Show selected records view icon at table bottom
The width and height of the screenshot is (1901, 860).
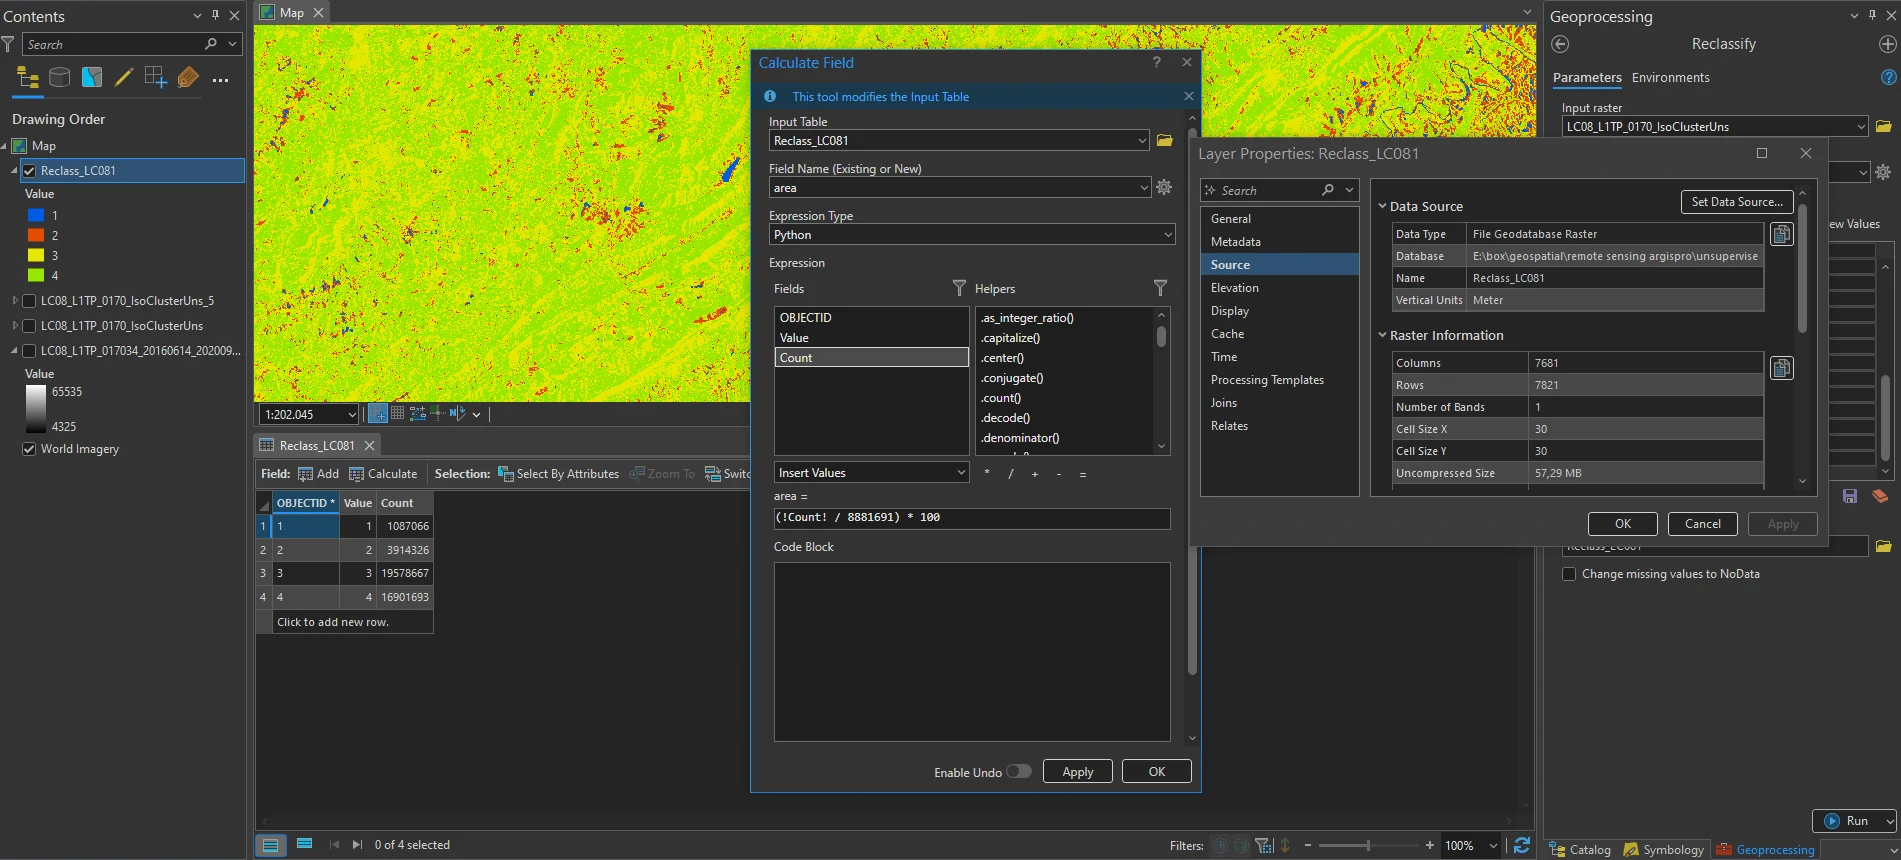coord(305,844)
